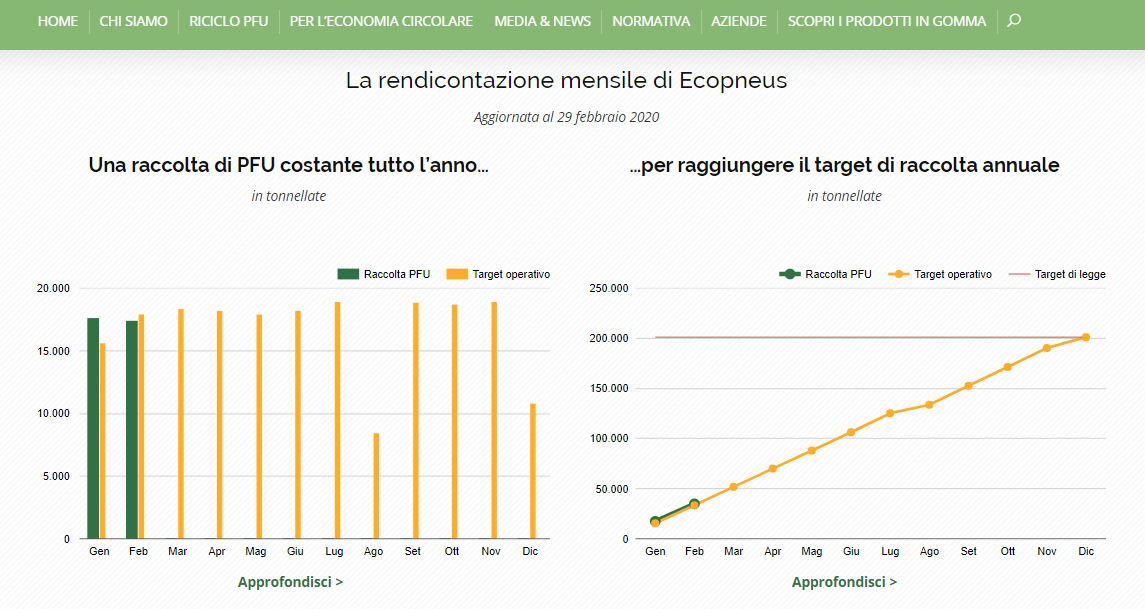Click the Mar point on the orange line

click(734, 487)
